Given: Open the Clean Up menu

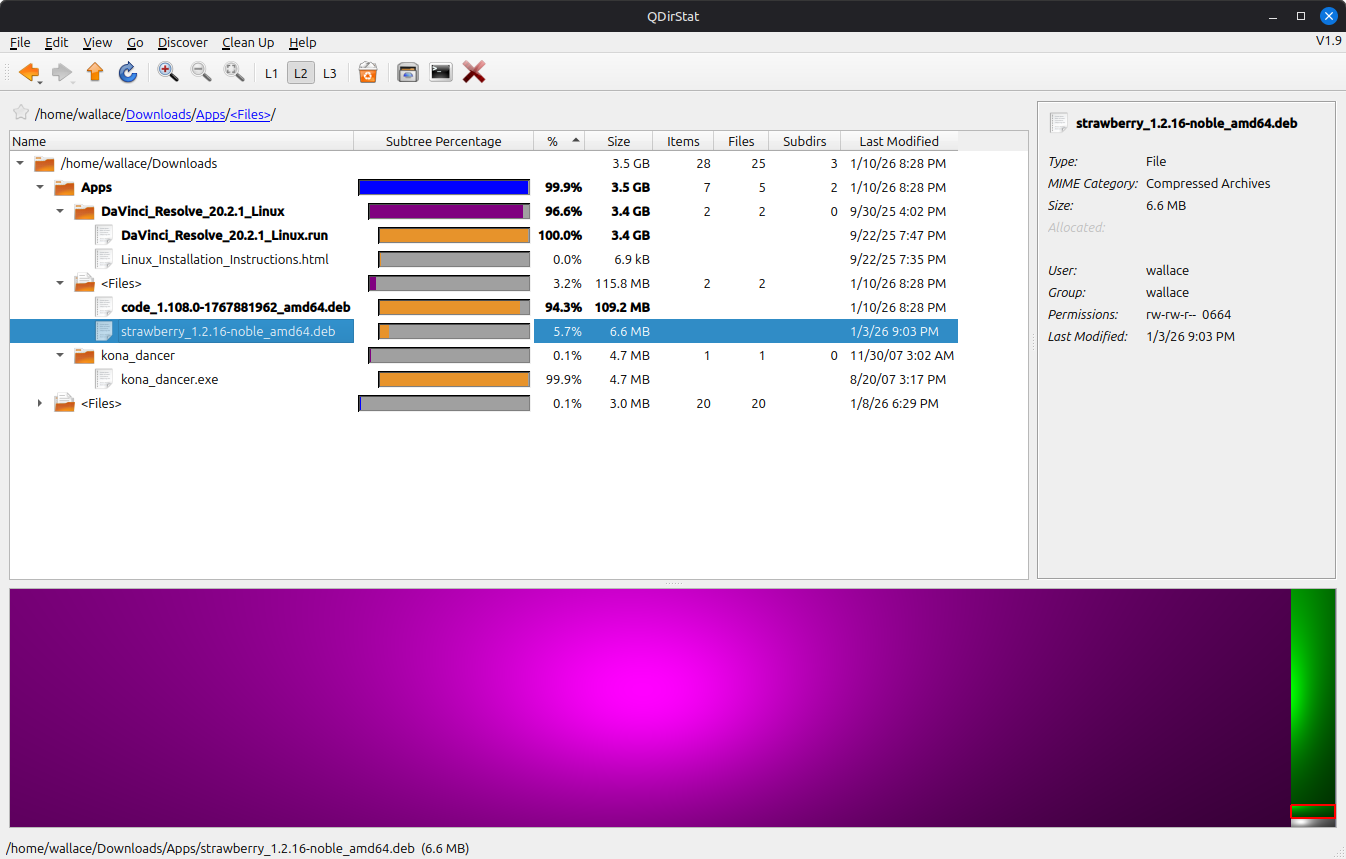Looking at the screenshot, I should [247, 42].
